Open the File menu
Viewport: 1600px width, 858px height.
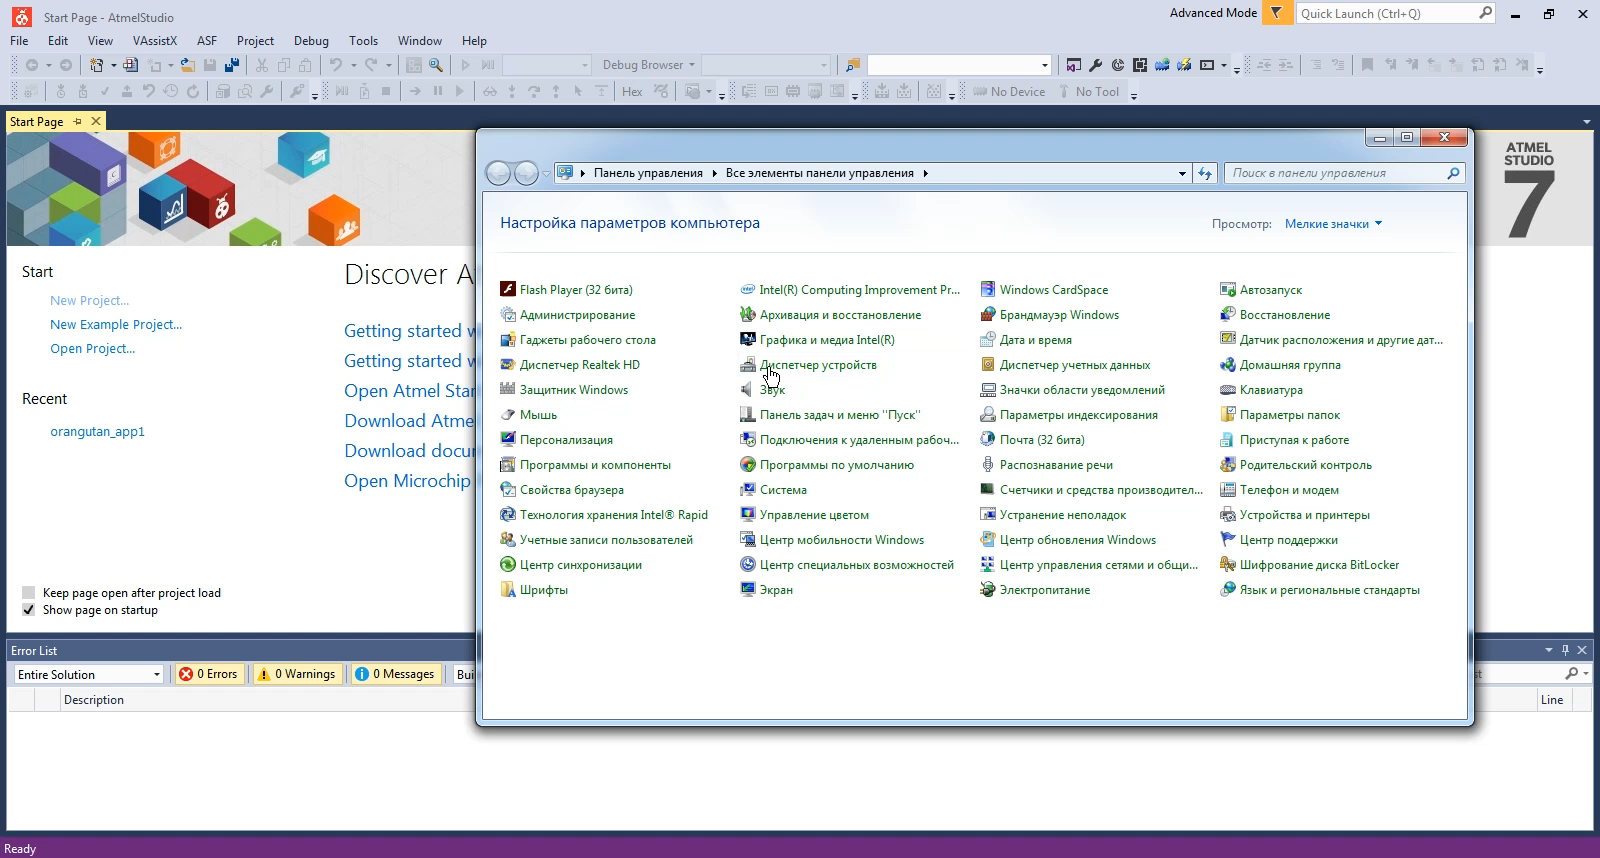coord(19,41)
